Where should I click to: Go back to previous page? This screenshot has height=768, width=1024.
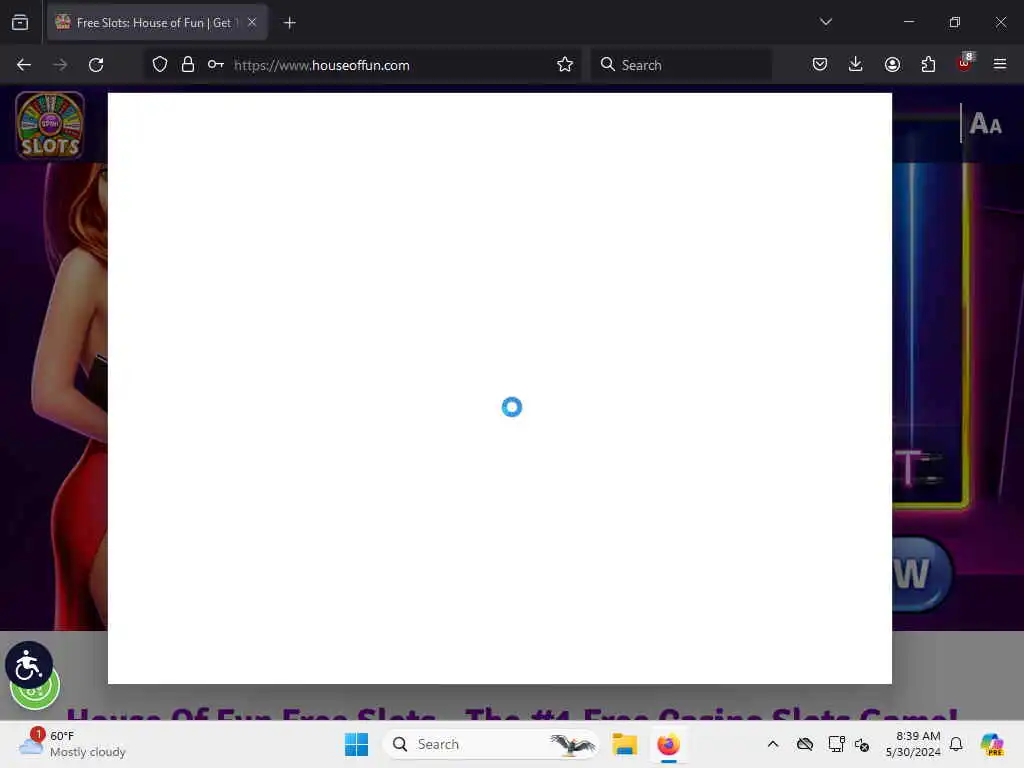click(24, 65)
